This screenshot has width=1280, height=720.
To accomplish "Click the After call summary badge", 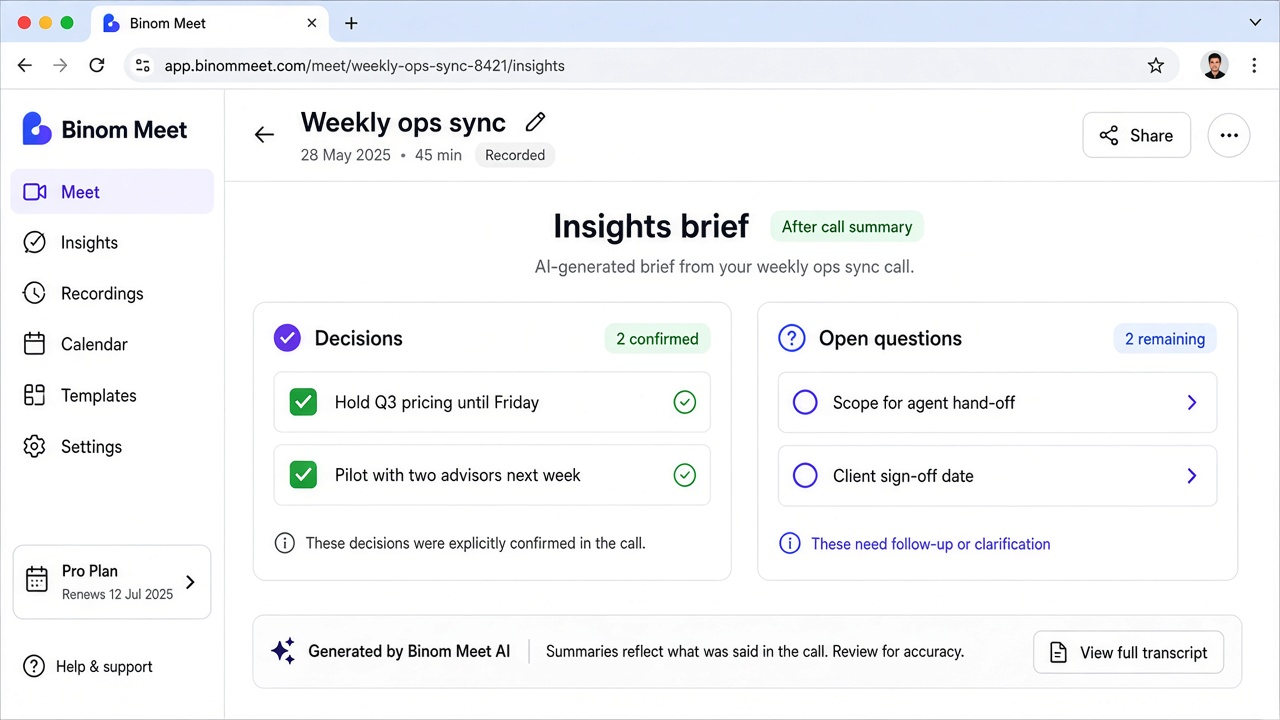I will click(x=847, y=227).
